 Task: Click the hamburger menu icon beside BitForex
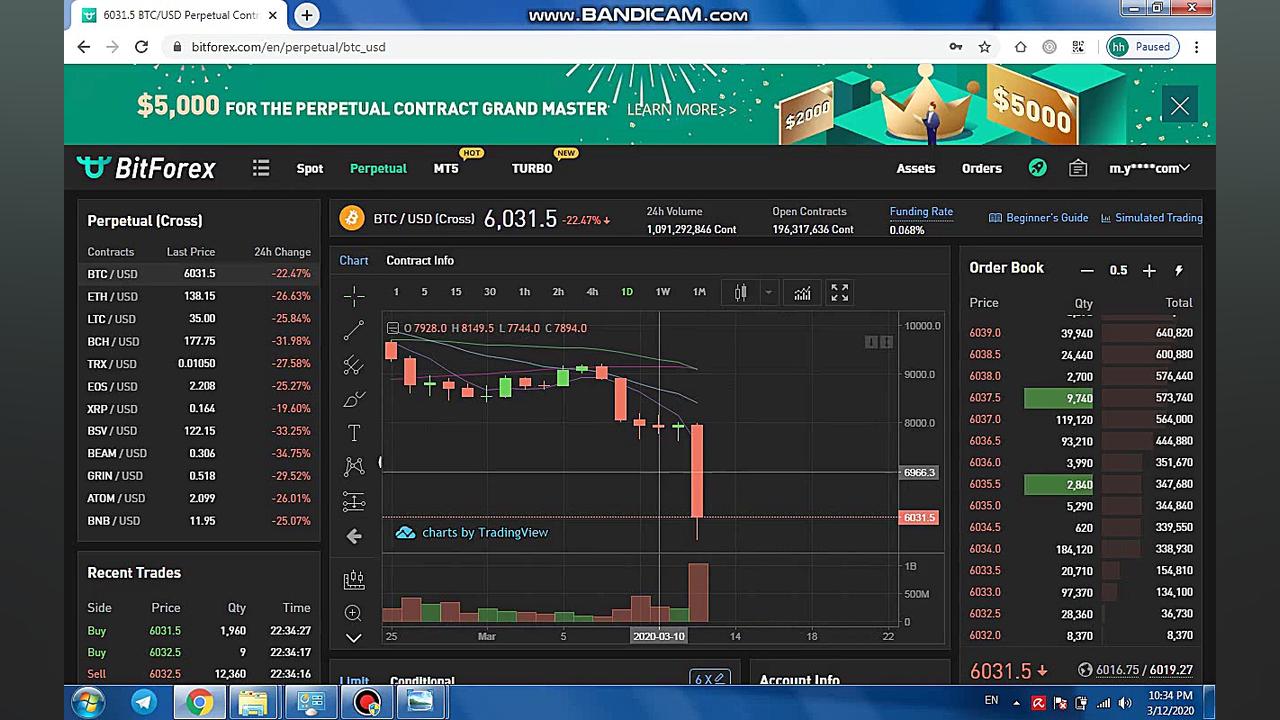pyautogui.click(x=261, y=168)
